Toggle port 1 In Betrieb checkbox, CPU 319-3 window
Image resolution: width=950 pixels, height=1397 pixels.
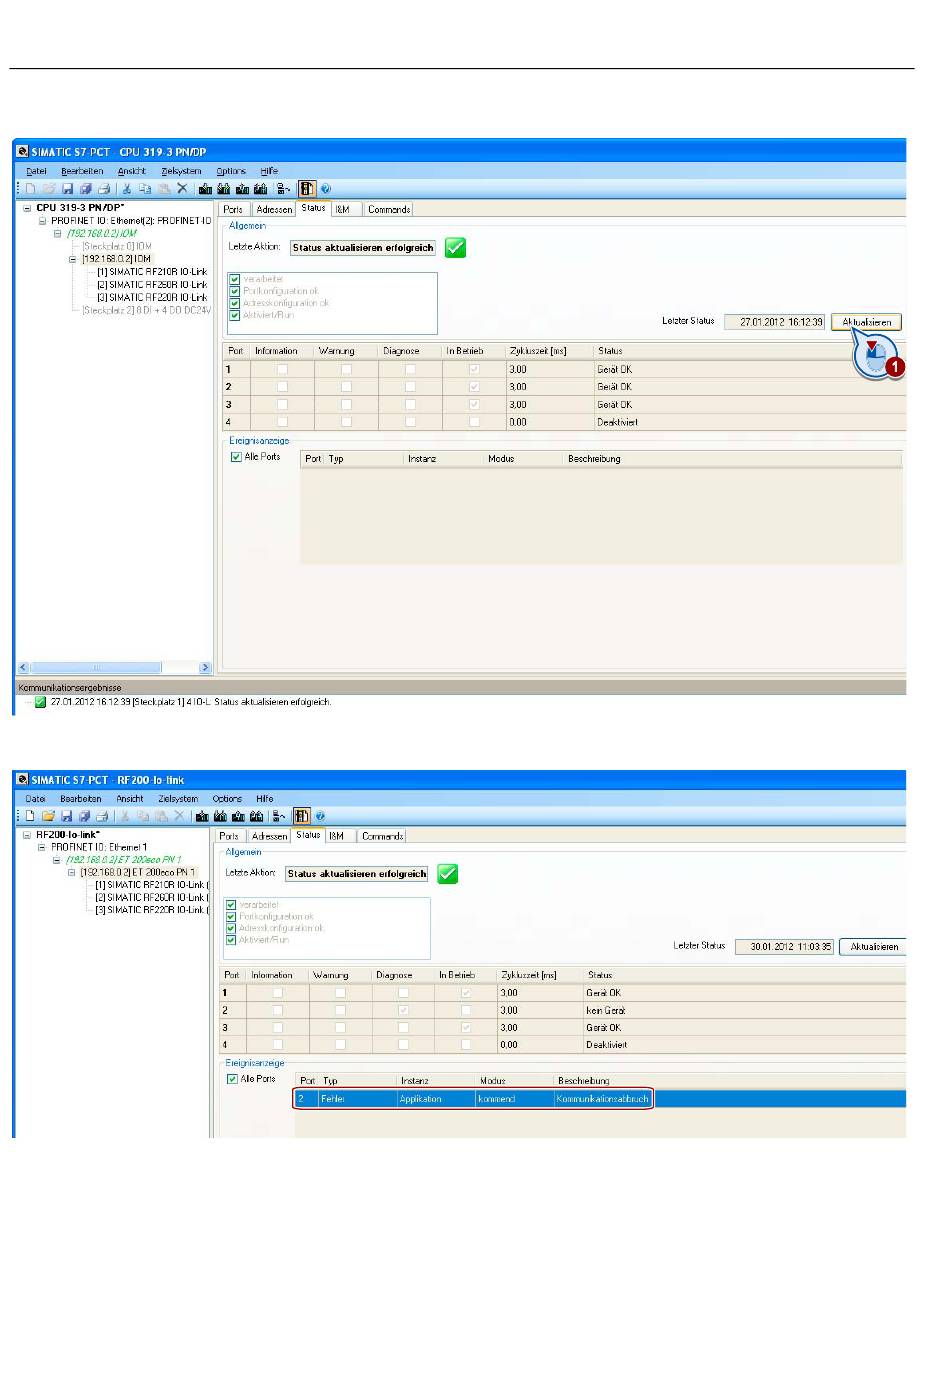(474, 370)
